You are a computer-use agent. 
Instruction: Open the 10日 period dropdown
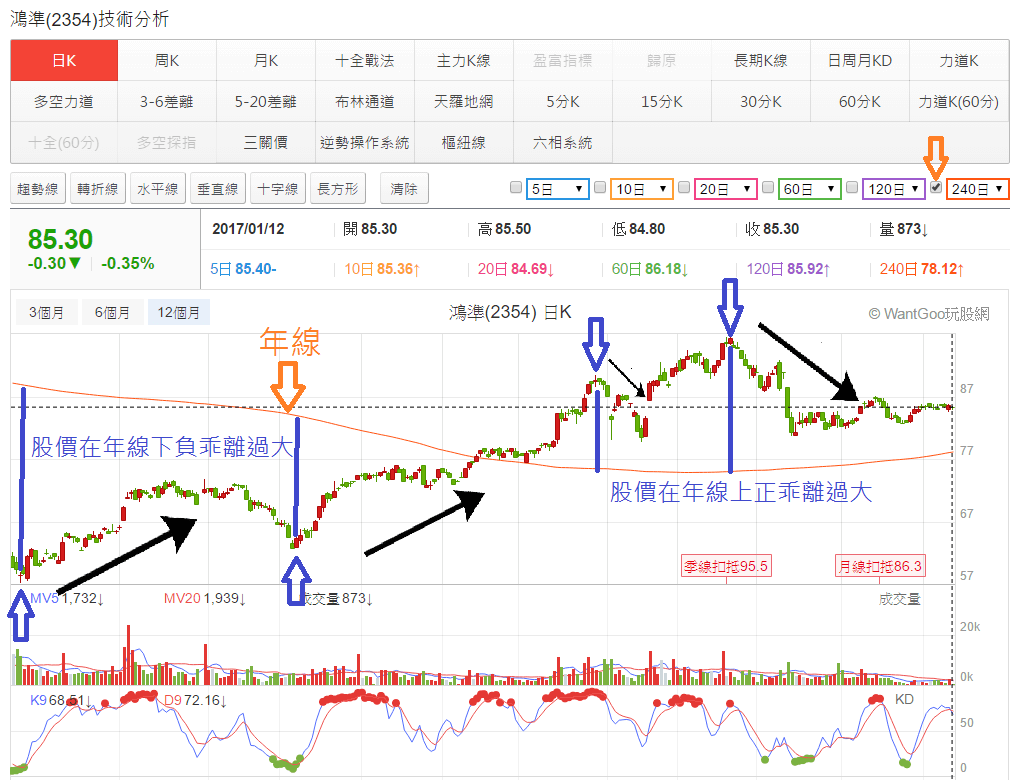[641, 188]
